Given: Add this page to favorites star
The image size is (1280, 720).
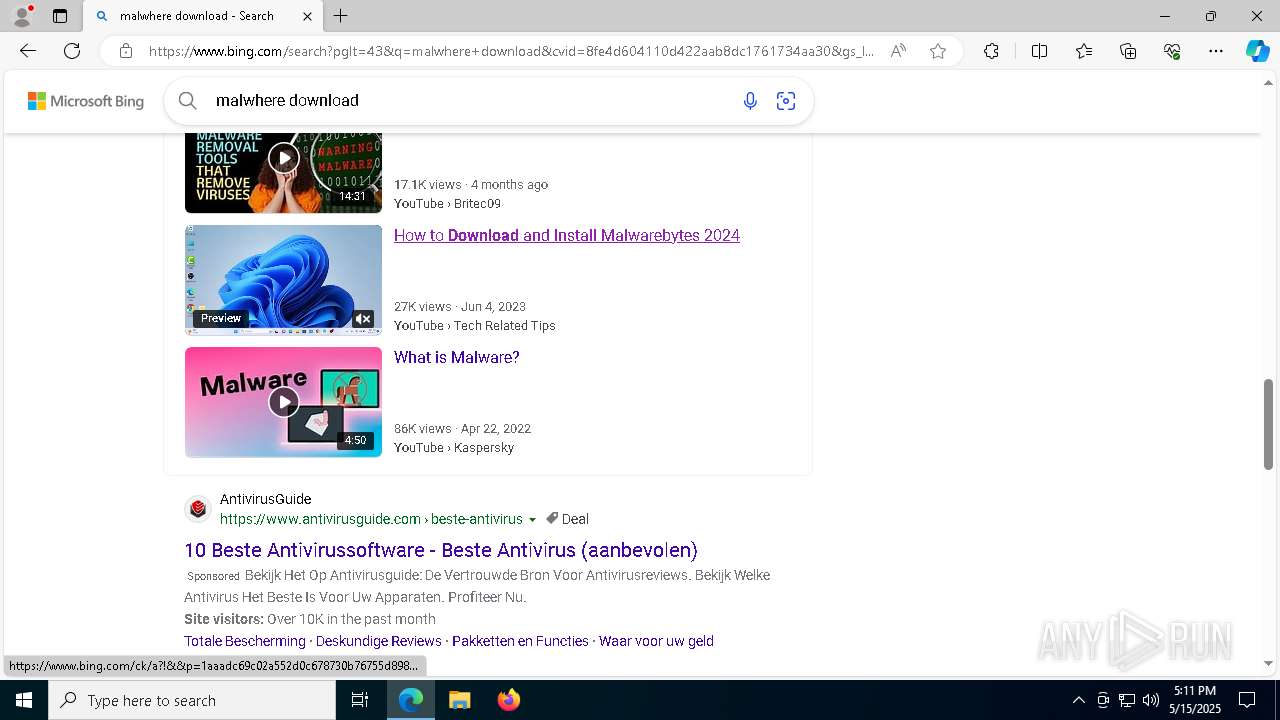Looking at the screenshot, I should pos(938,51).
